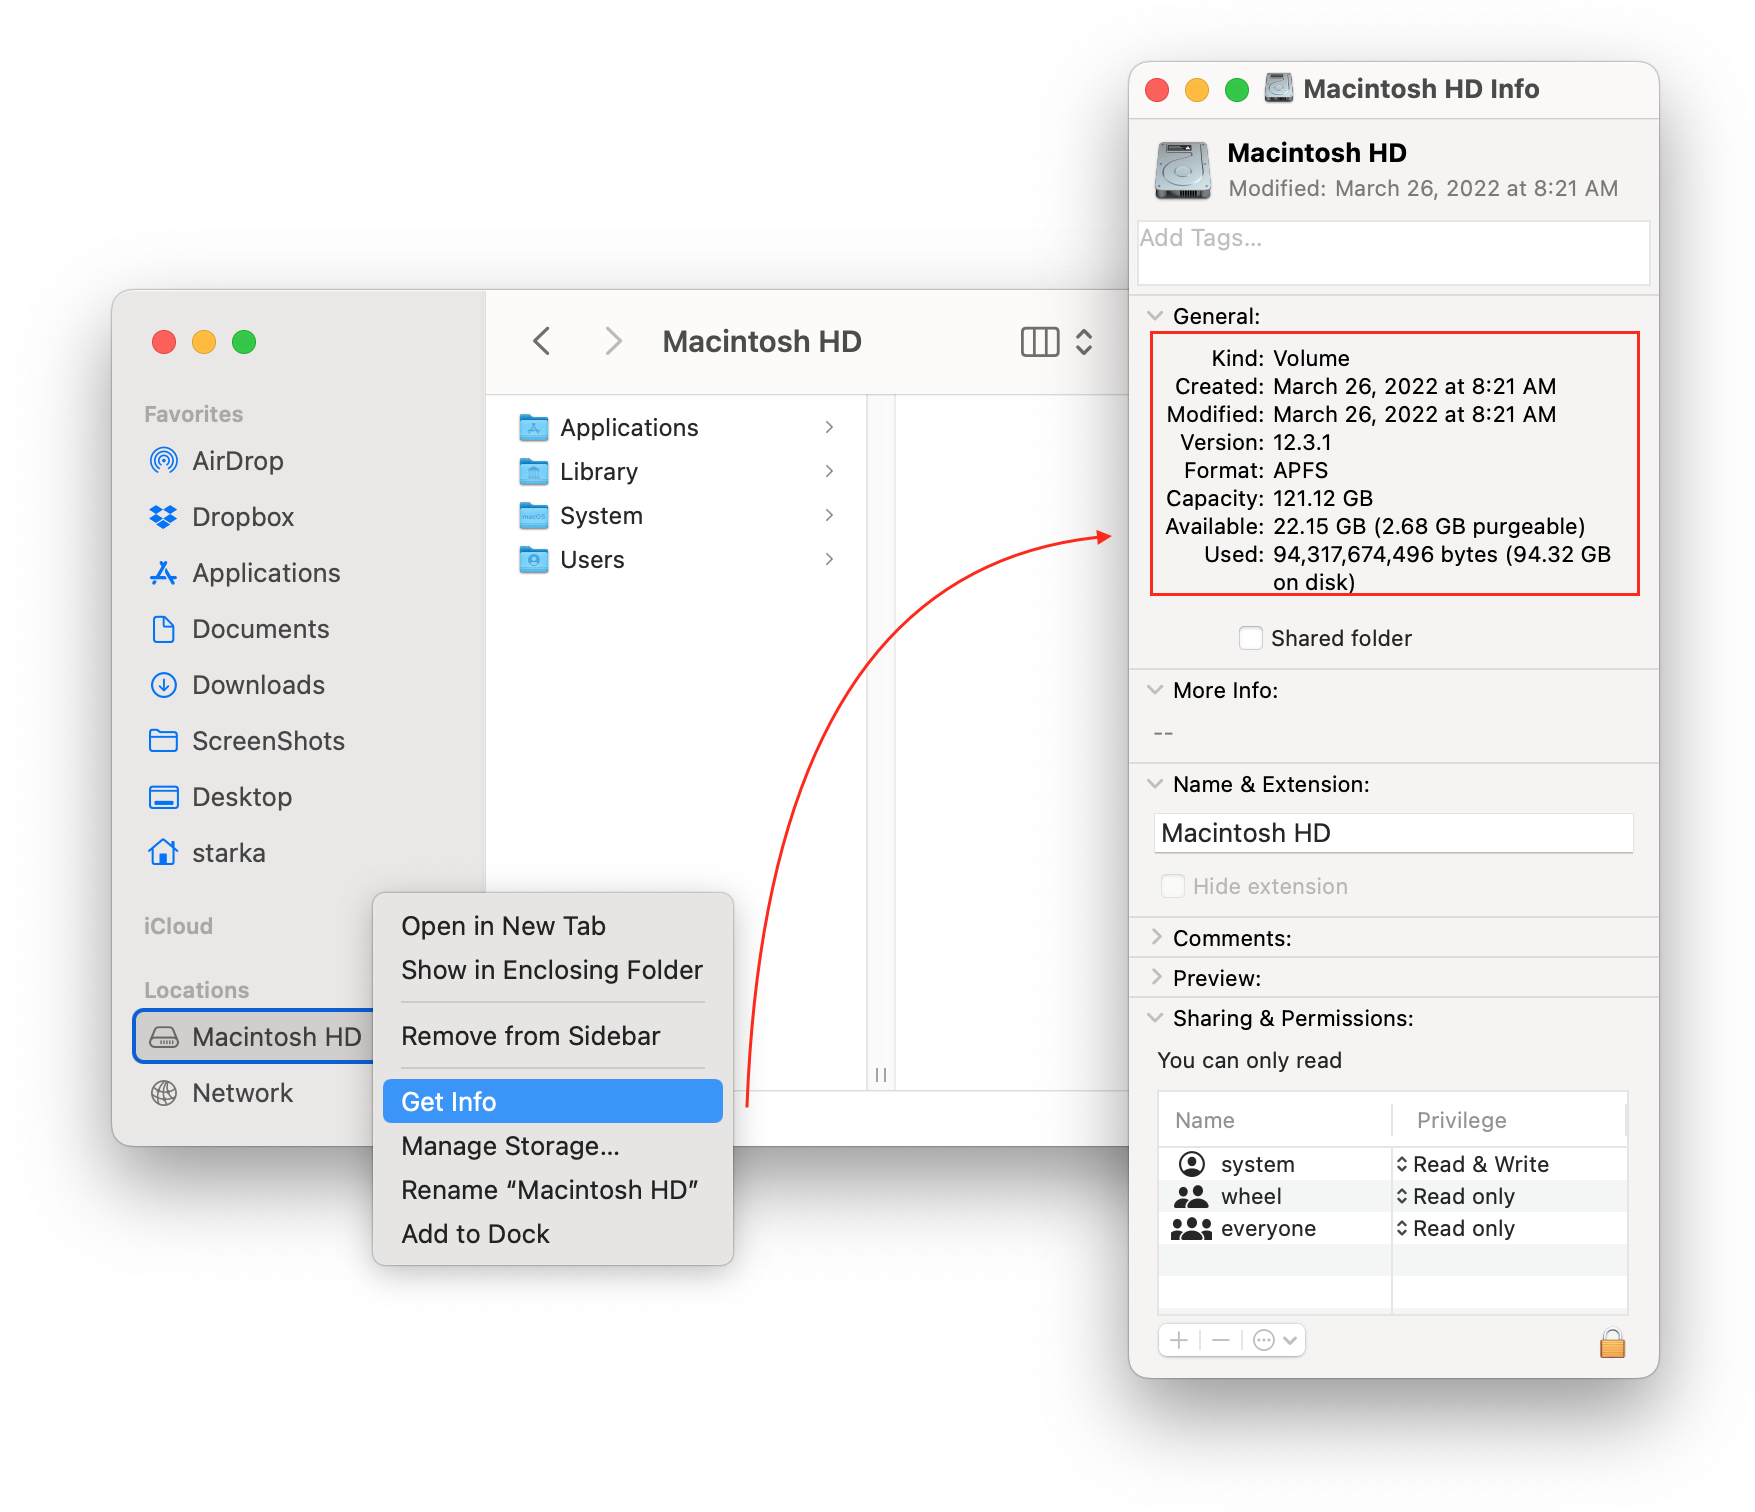
Task: Click the Macintosh HD name field
Action: pos(1393,833)
